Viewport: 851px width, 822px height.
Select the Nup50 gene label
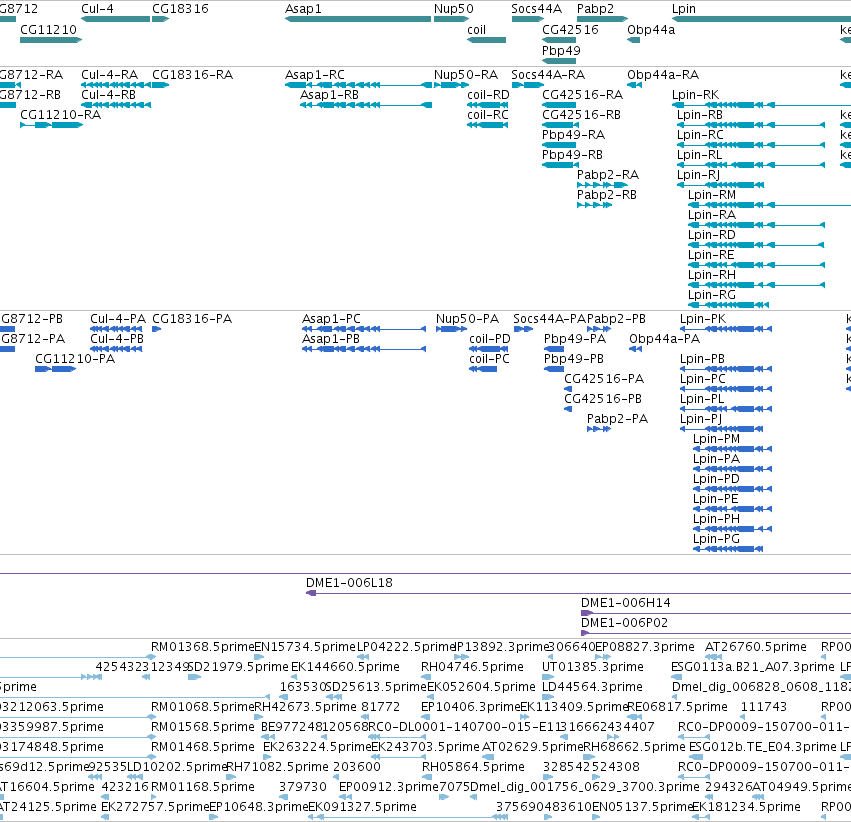(x=454, y=9)
